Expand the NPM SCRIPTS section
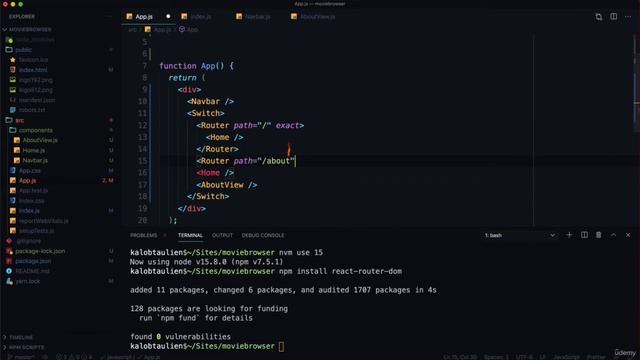640x360 pixels. point(26,347)
